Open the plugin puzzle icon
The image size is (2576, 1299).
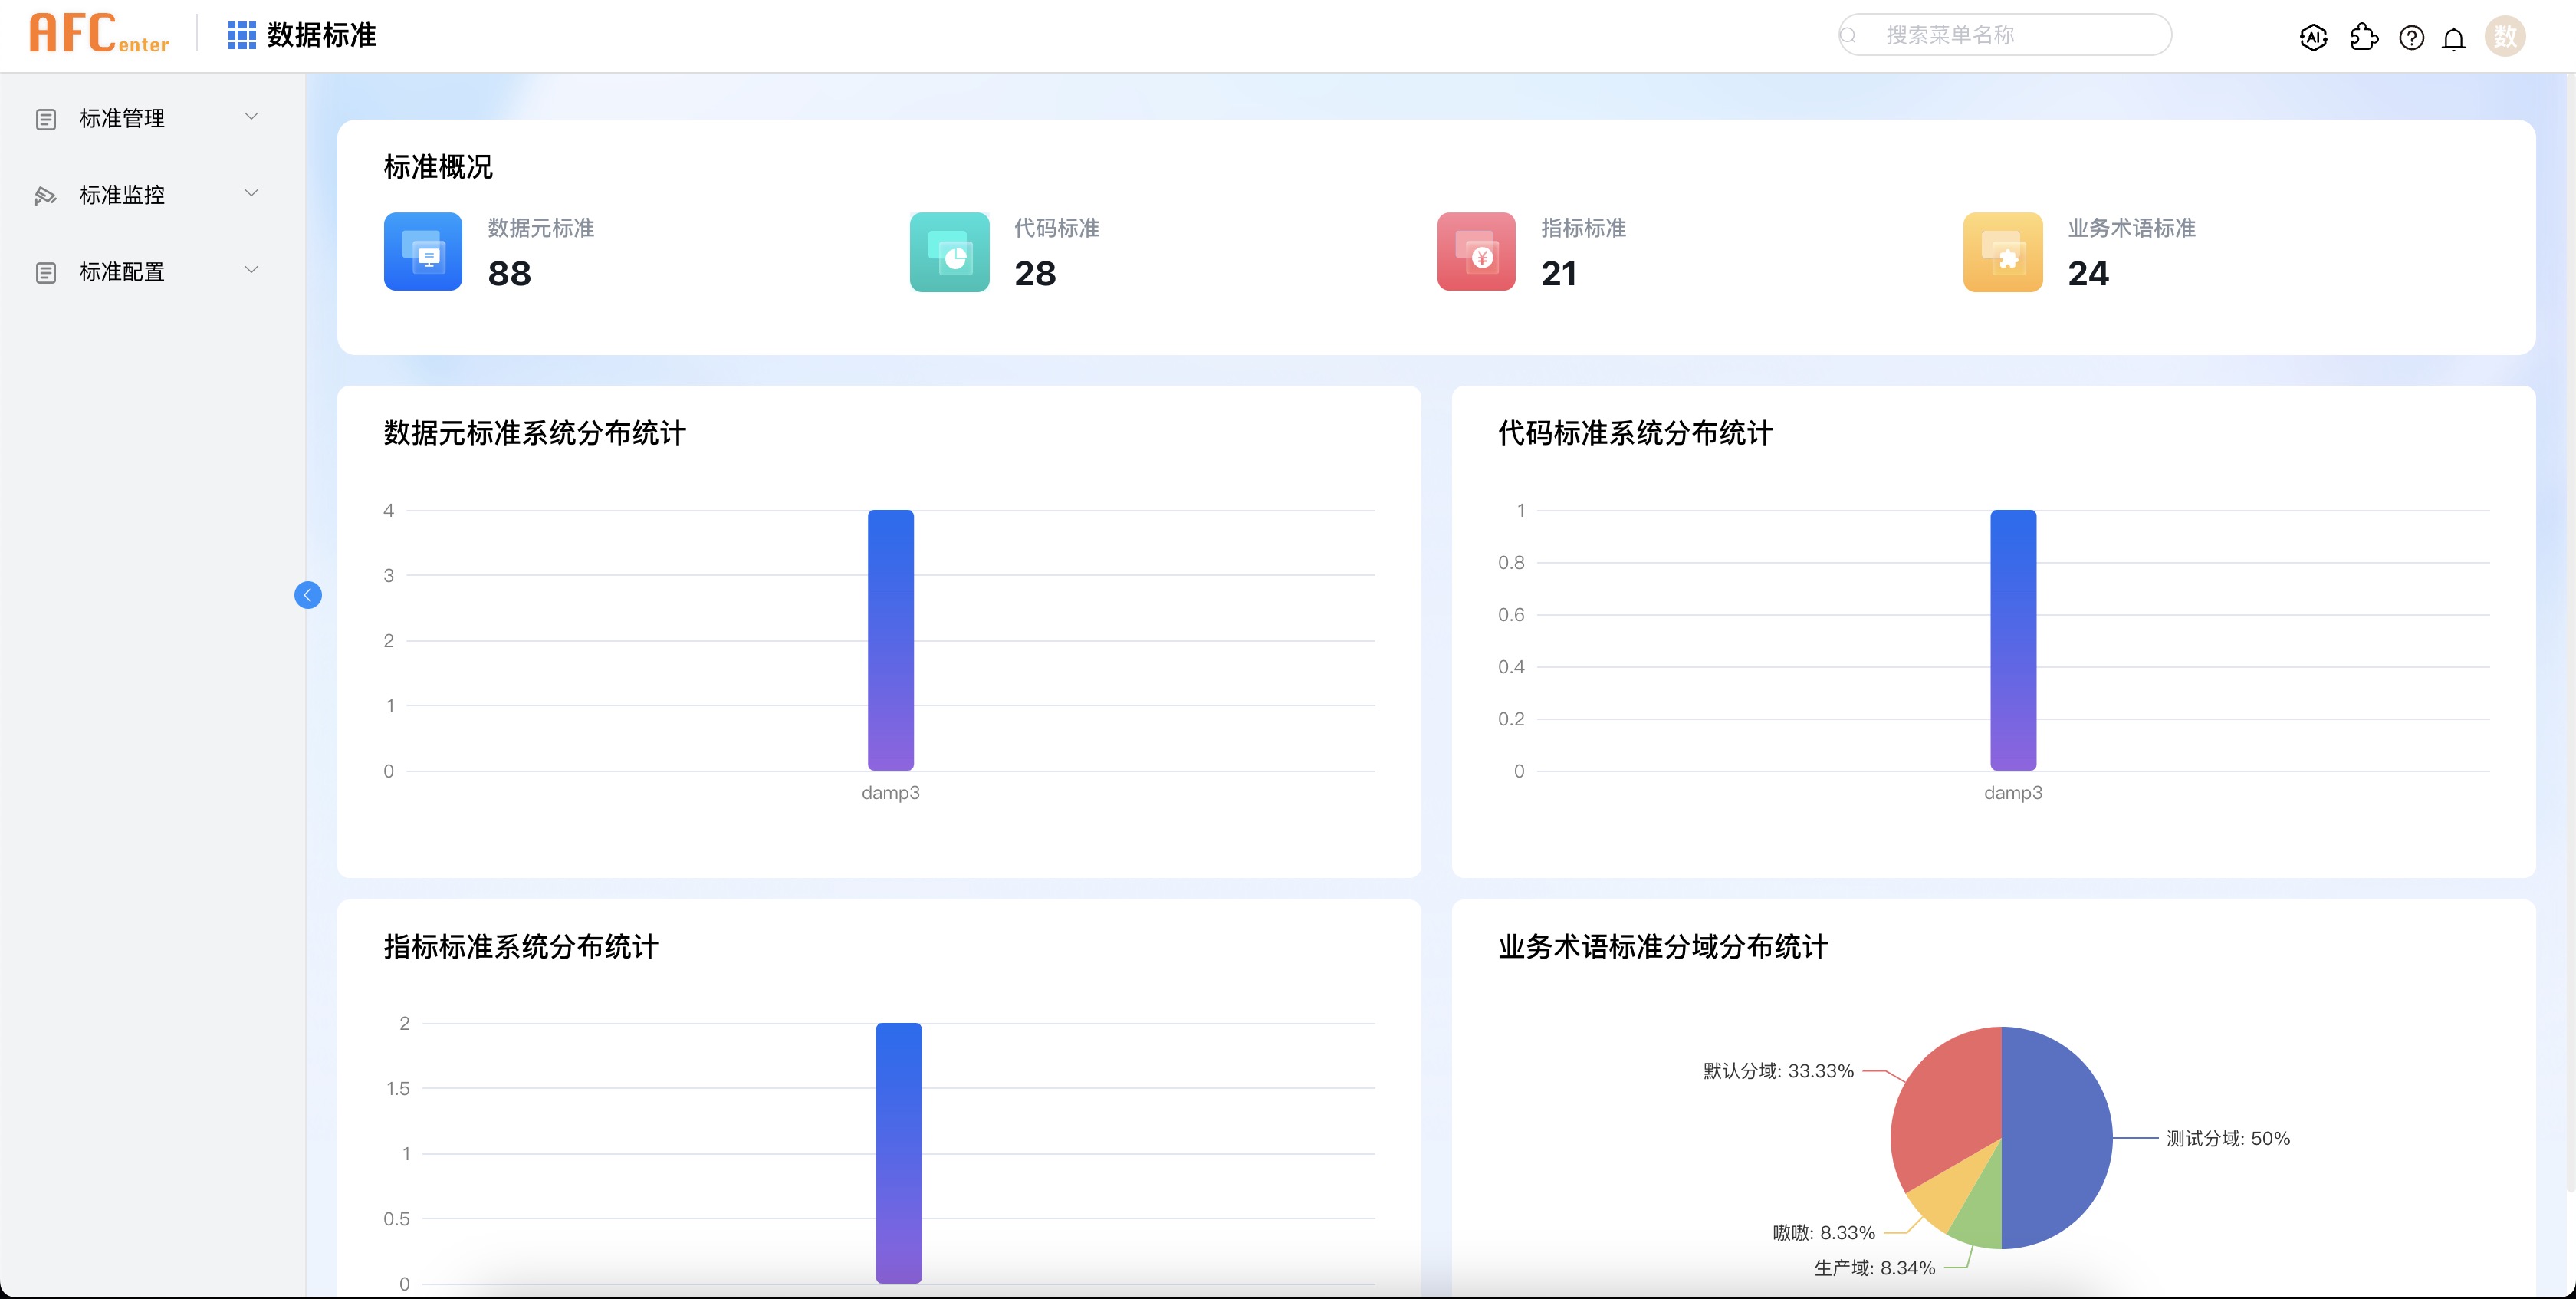click(2364, 38)
